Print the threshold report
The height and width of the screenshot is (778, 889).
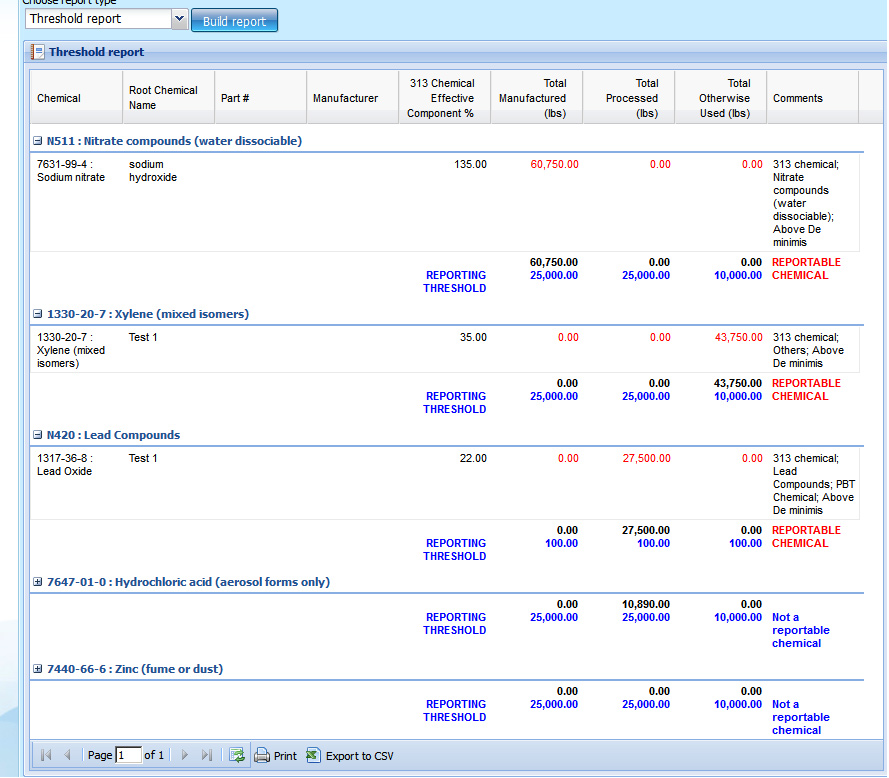(275, 756)
